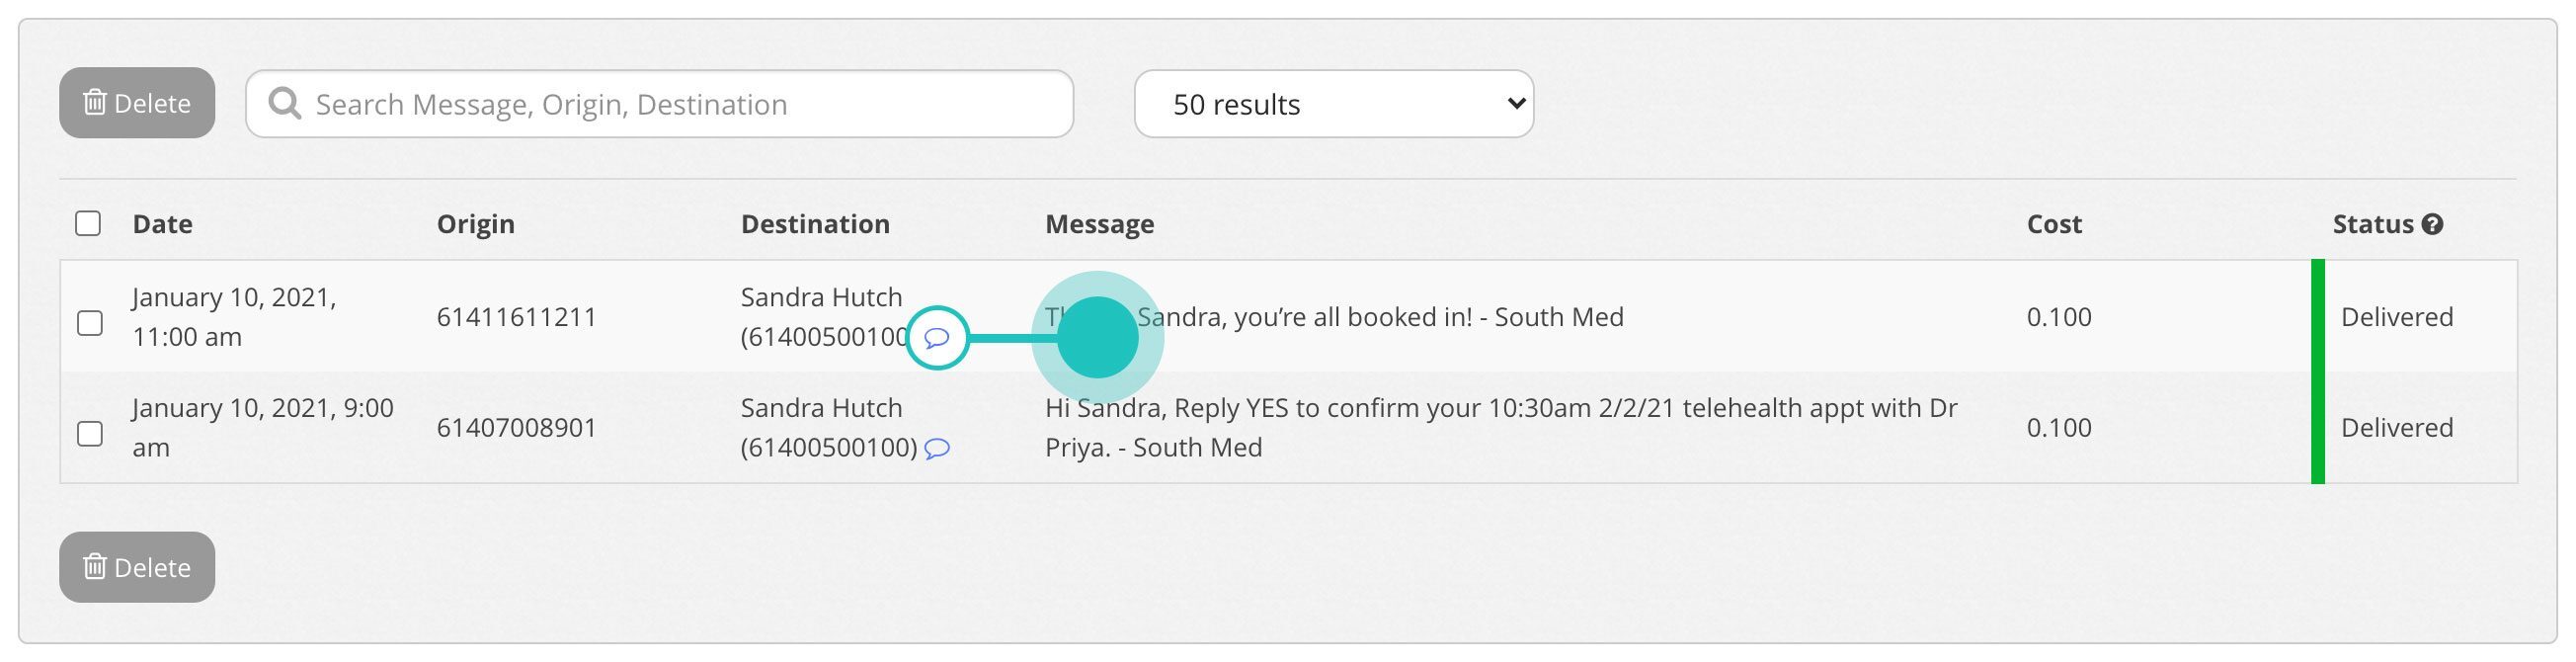Click the Origin column header
The image size is (2576, 662).
coord(476,224)
